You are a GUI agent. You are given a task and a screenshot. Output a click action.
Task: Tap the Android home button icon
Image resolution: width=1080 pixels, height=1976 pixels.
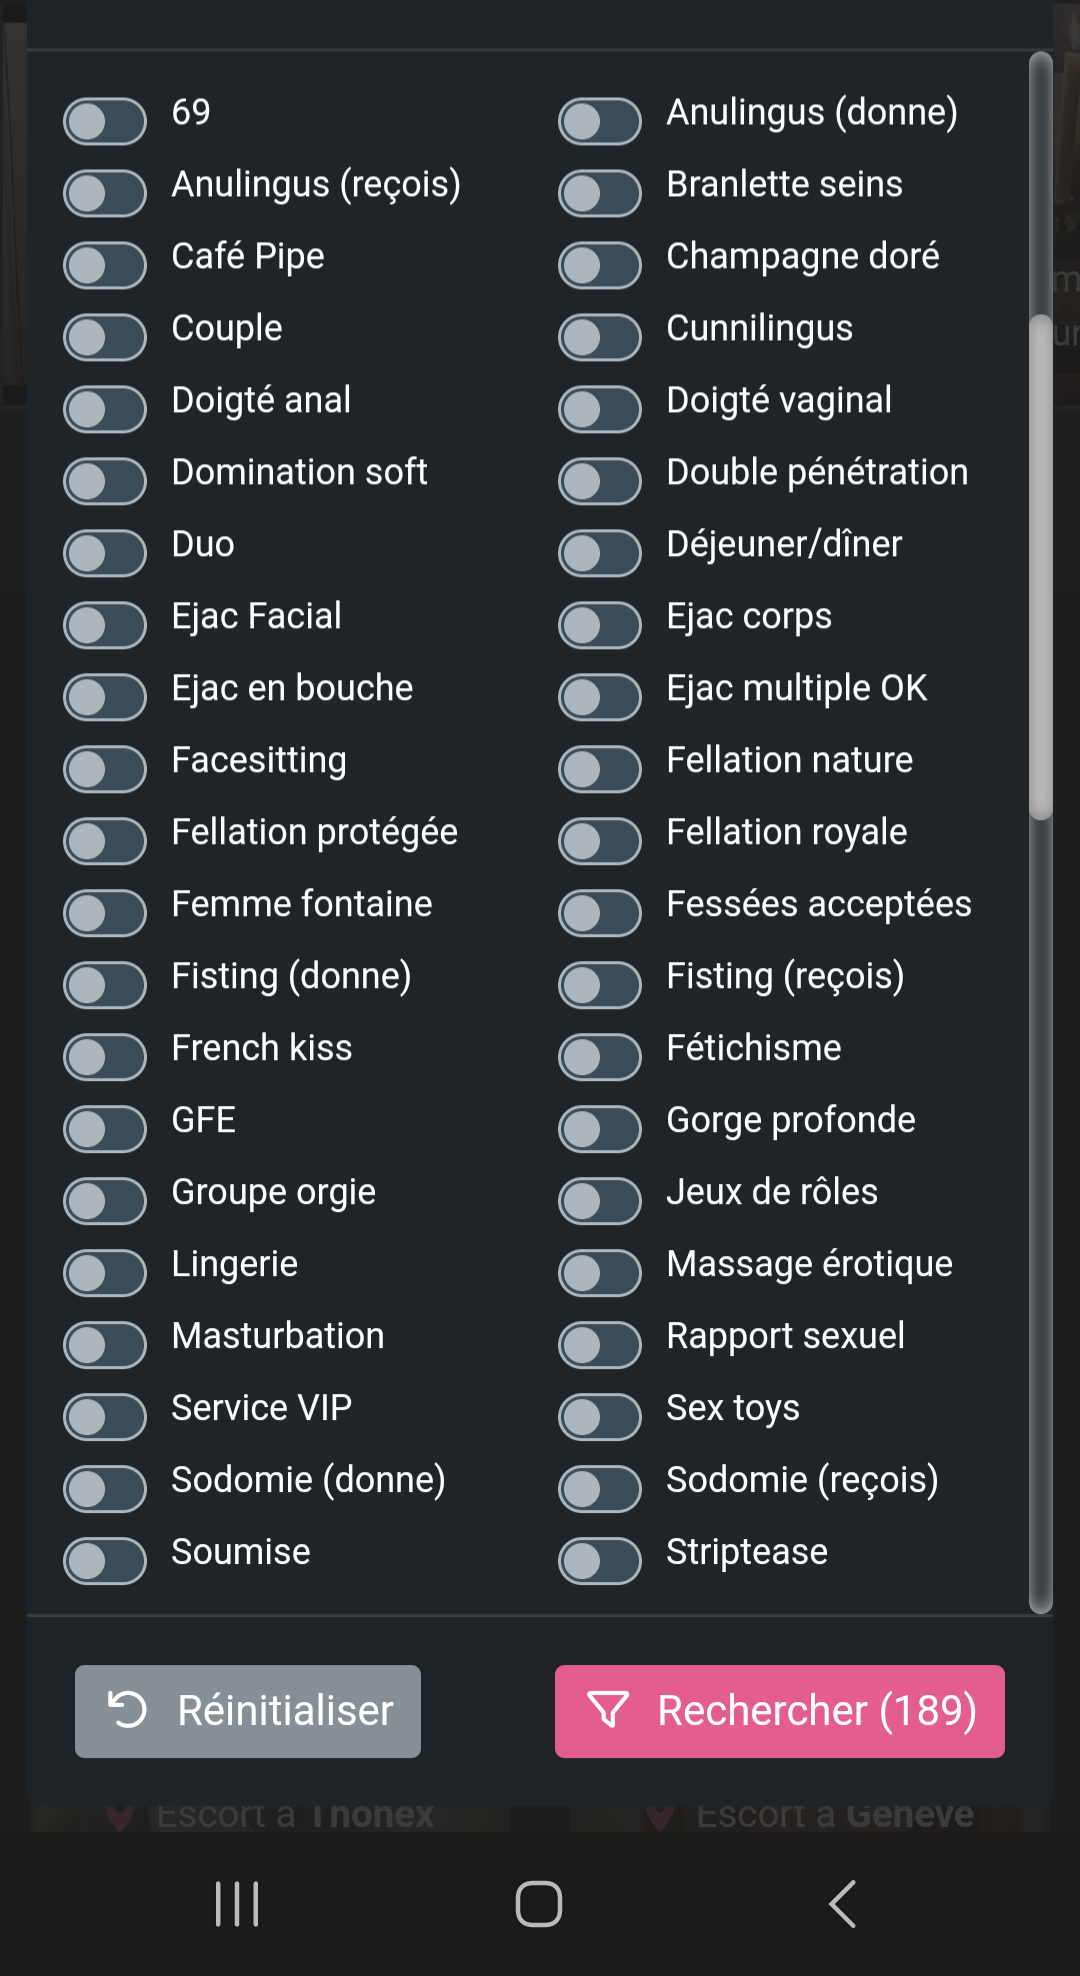pos(539,1903)
